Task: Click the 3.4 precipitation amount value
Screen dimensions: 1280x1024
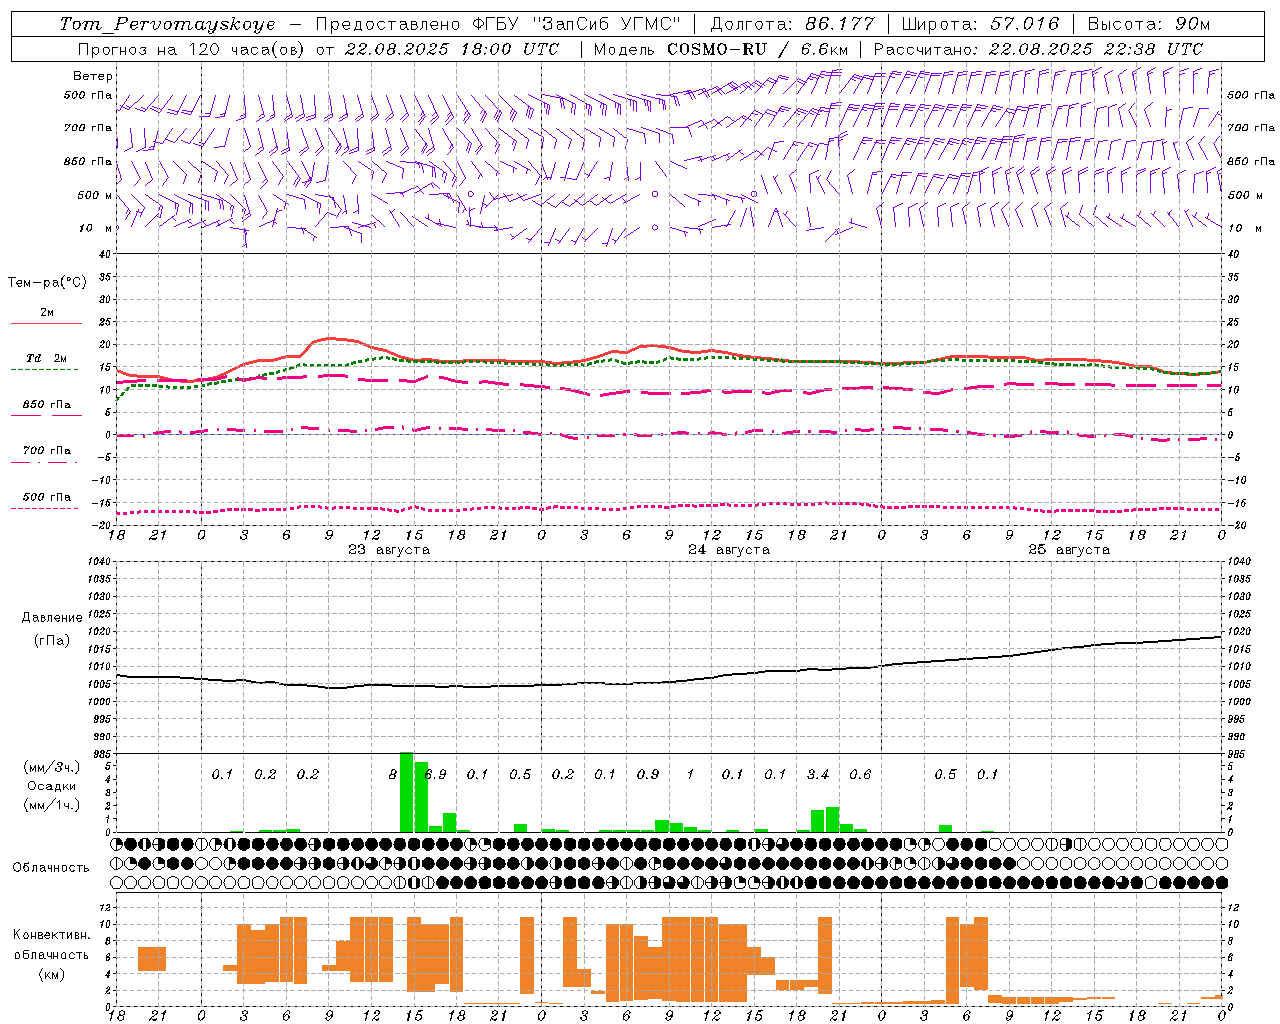Action: coord(818,774)
